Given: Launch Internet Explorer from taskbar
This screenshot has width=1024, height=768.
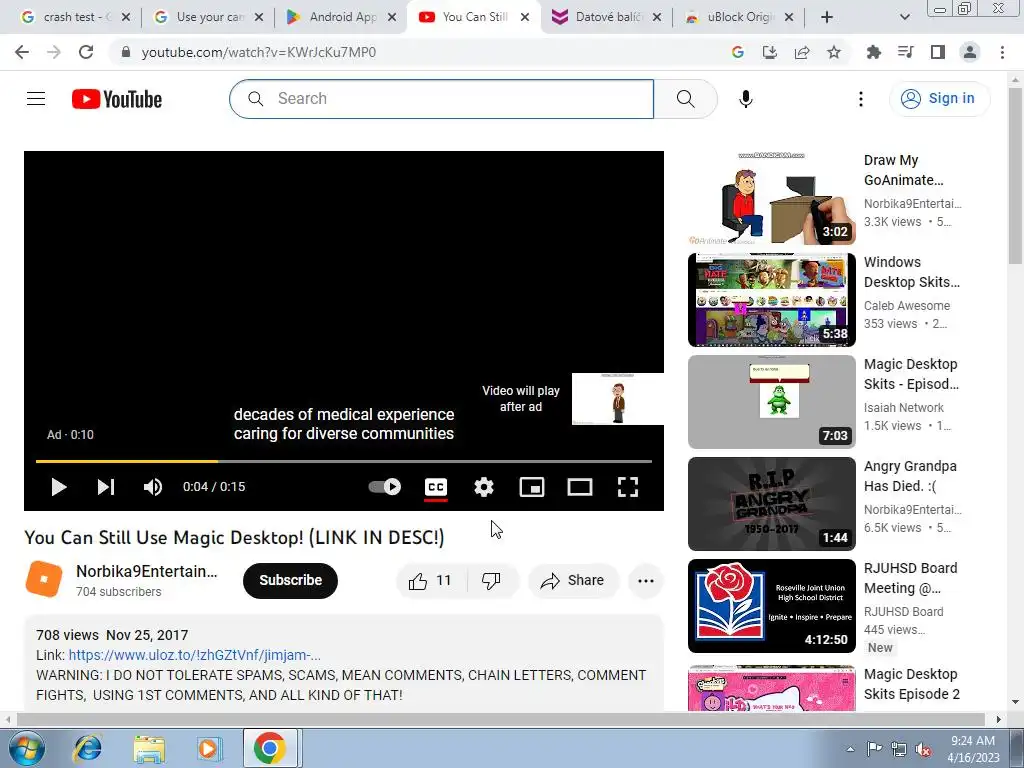Looking at the screenshot, I should click(87, 748).
